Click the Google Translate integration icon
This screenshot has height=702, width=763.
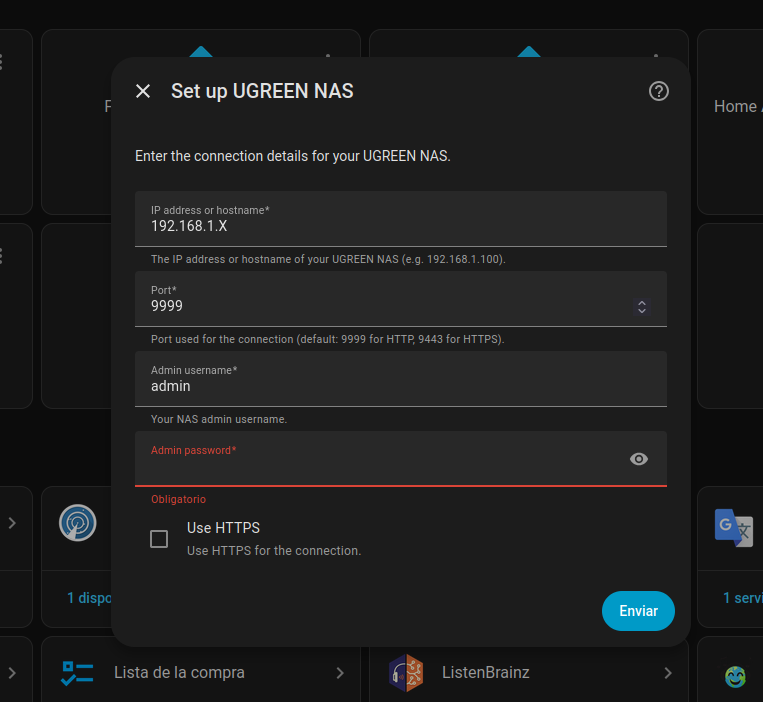(x=733, y=527)
